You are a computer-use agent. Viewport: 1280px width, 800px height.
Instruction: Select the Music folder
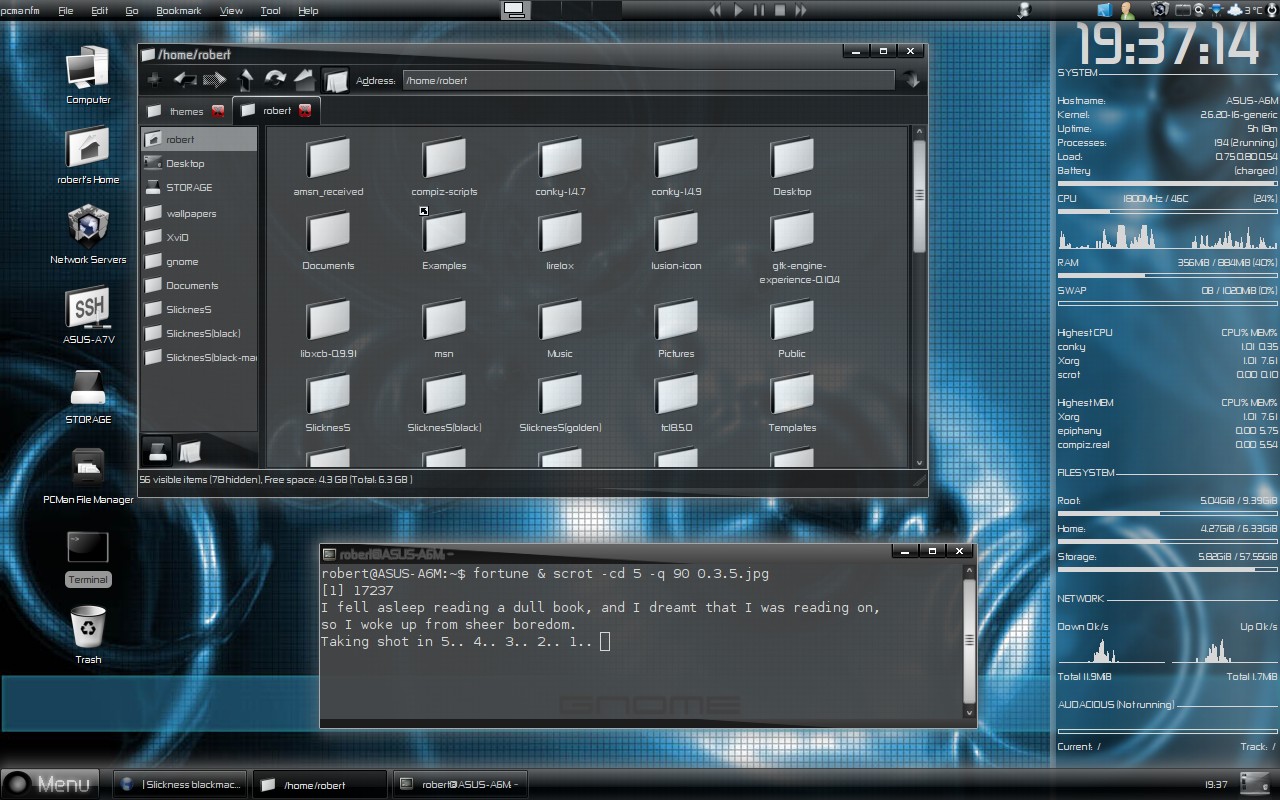pos(560,328)
